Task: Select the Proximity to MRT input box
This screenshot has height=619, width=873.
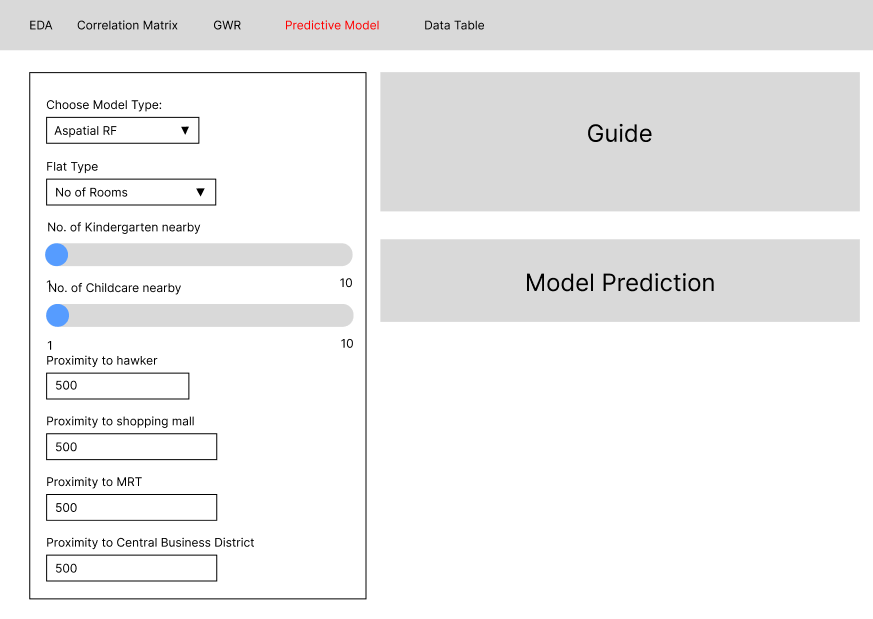Action: coord(131,507)
